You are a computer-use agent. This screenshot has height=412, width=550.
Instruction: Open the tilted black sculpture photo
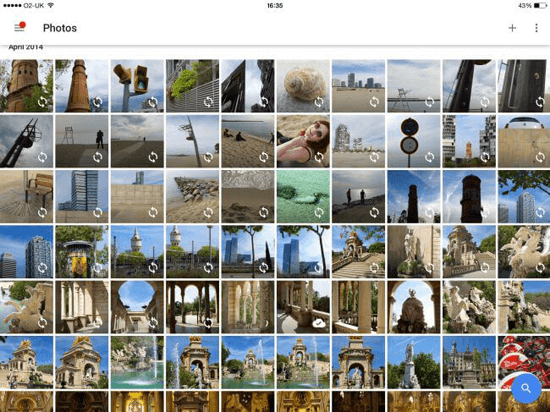26,141
